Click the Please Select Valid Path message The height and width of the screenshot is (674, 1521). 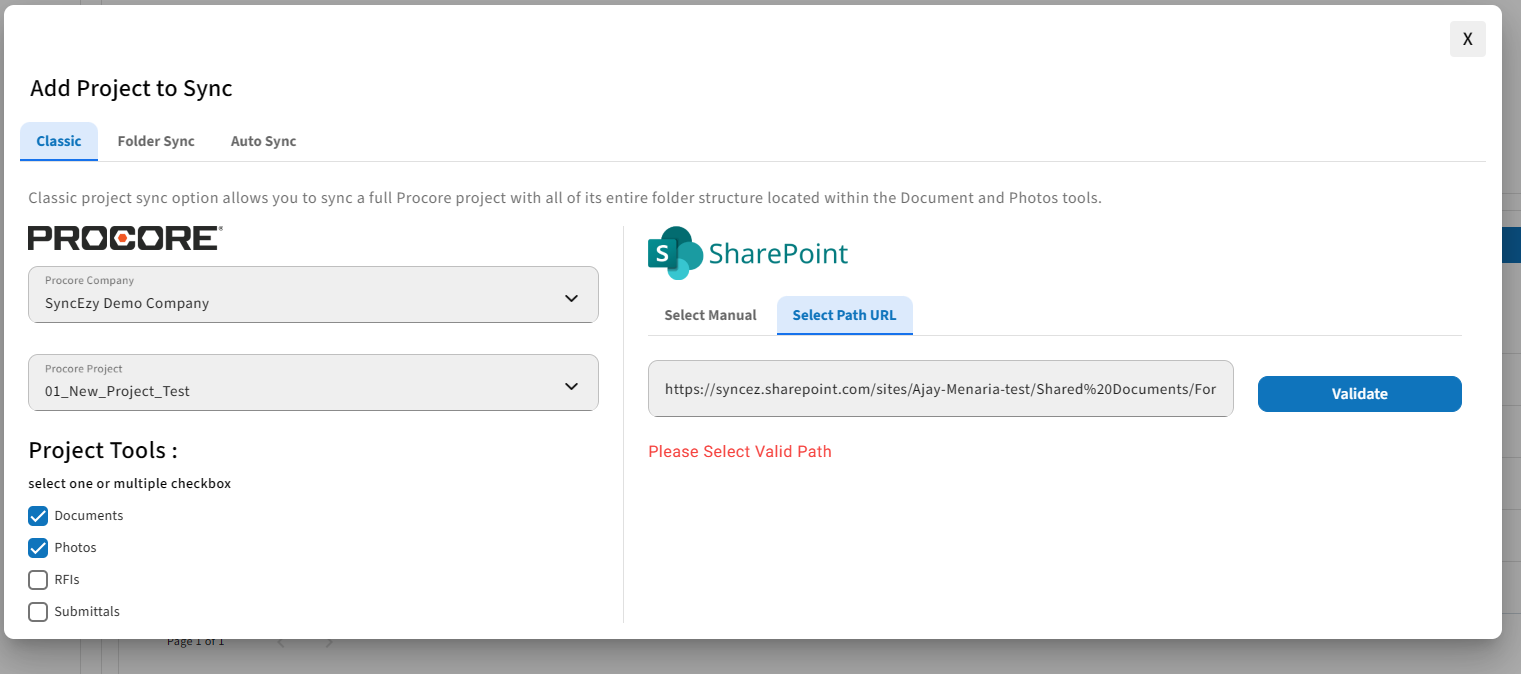pyautogui.click(x=740, y=451)
